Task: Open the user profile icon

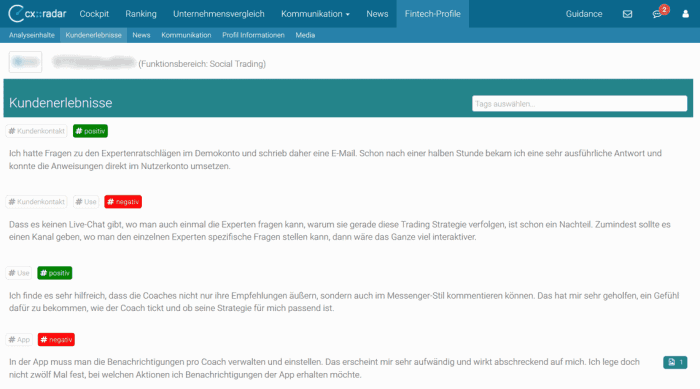Action: (685, 14)
